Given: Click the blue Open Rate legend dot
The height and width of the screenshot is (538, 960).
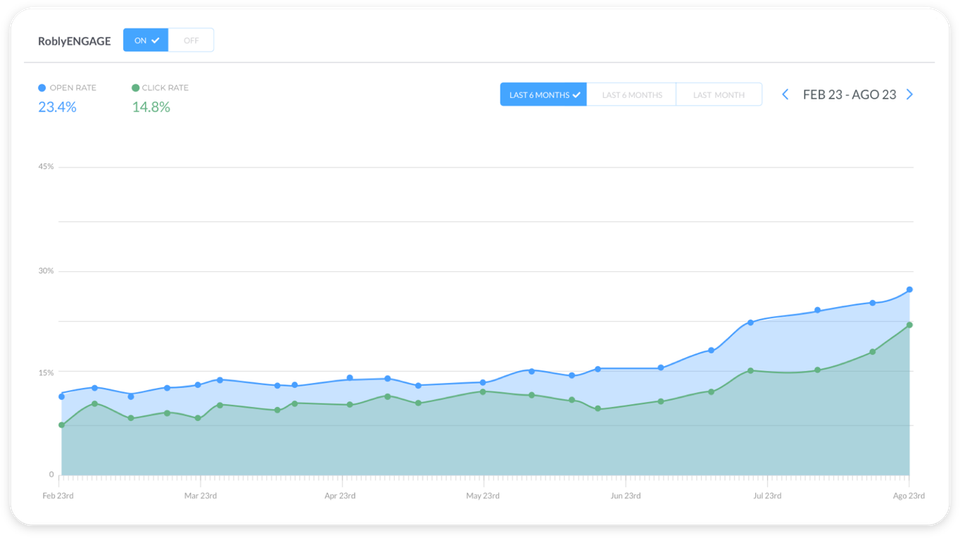Looking at the screenshot, I should 41,88.
